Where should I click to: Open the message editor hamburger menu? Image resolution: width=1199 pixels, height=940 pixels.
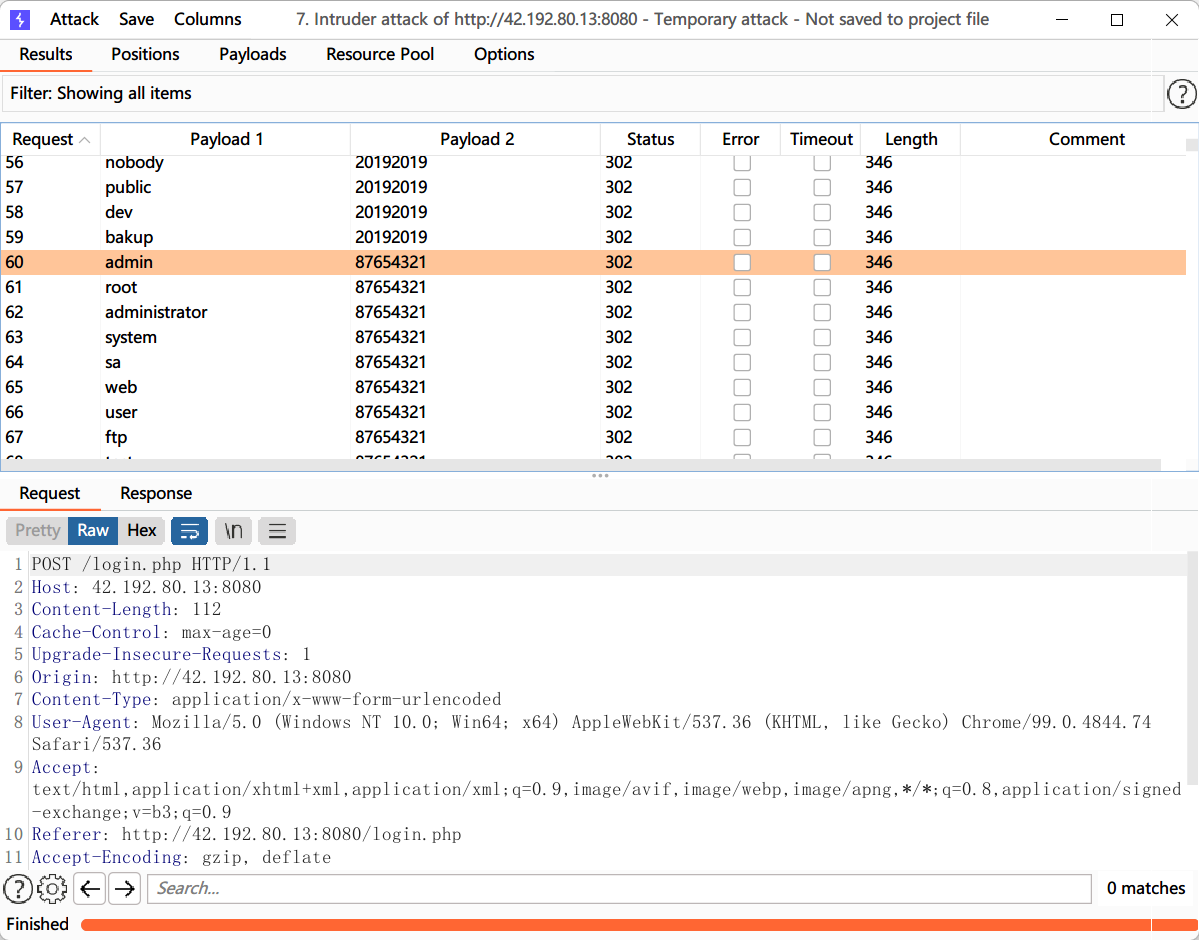(x=277, y=531)
